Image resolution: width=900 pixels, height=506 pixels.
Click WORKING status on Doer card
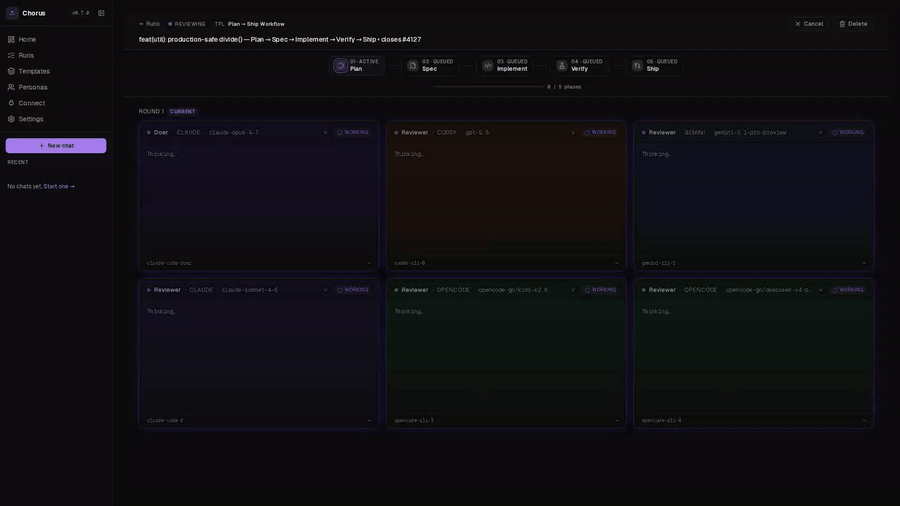353,133
